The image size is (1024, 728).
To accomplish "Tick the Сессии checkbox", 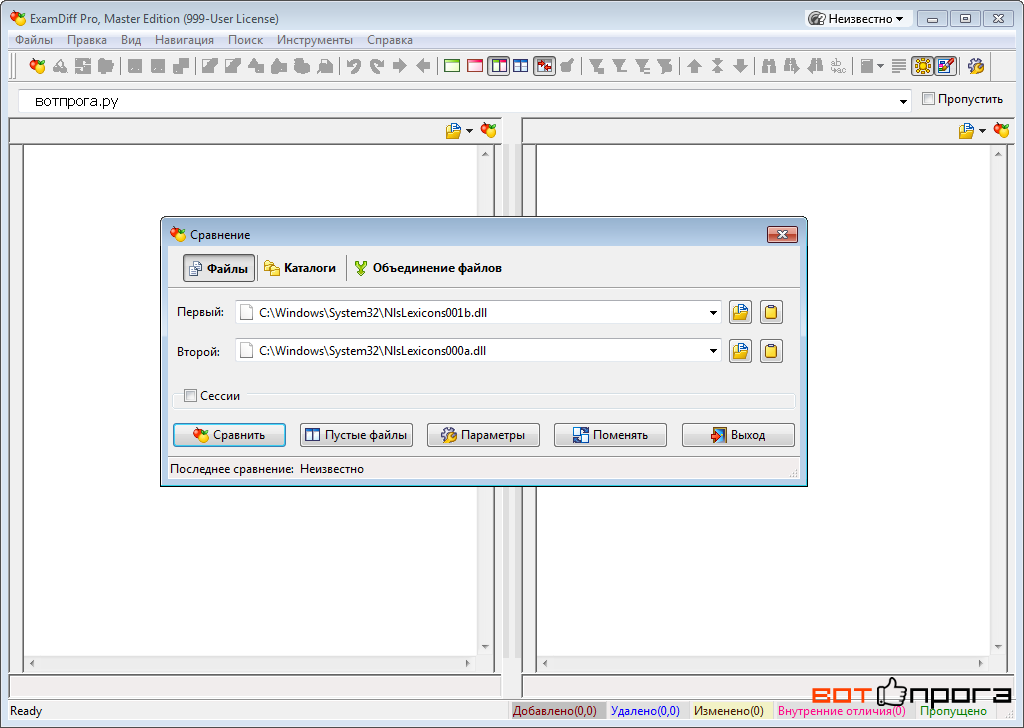I will tap(190, 396).
